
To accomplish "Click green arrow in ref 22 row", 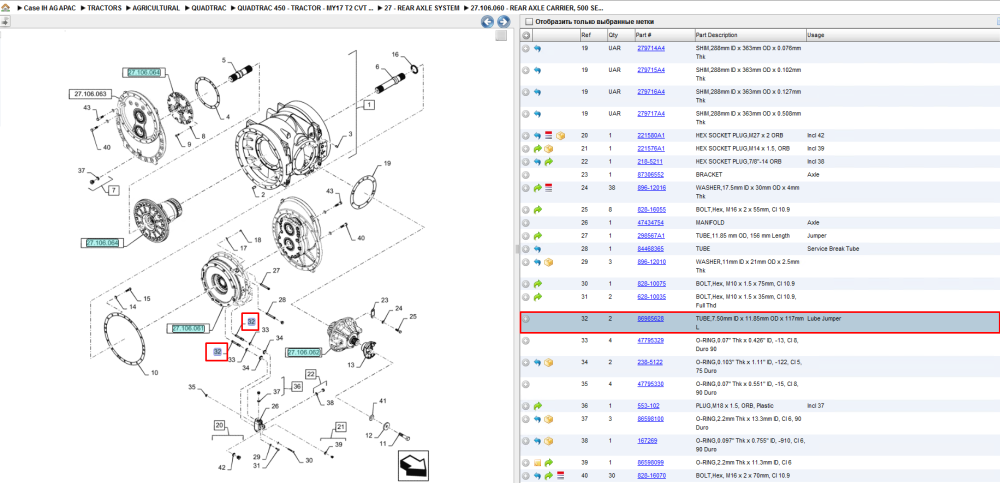I will tap(548, 162).
